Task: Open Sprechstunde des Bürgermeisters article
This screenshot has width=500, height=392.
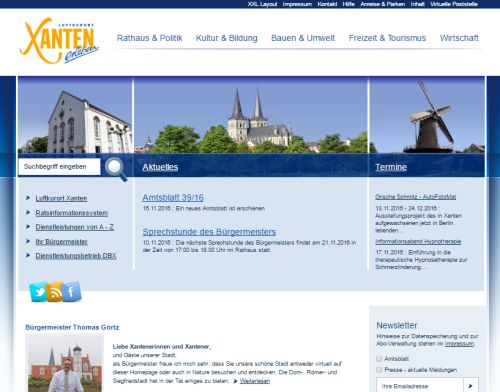Action: [209, 232]
